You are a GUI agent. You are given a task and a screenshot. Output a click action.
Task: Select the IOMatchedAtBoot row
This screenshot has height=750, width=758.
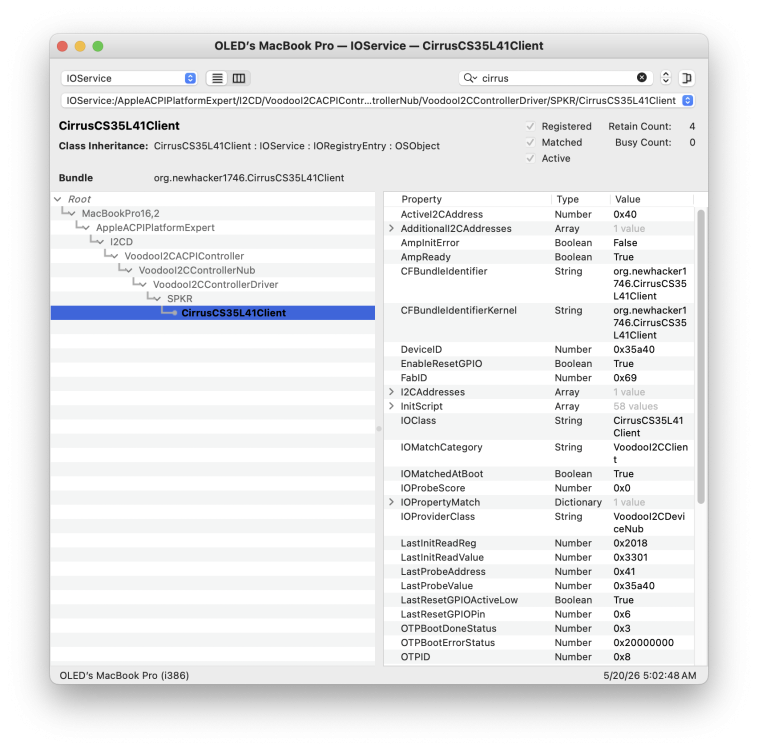coord(539,474)
